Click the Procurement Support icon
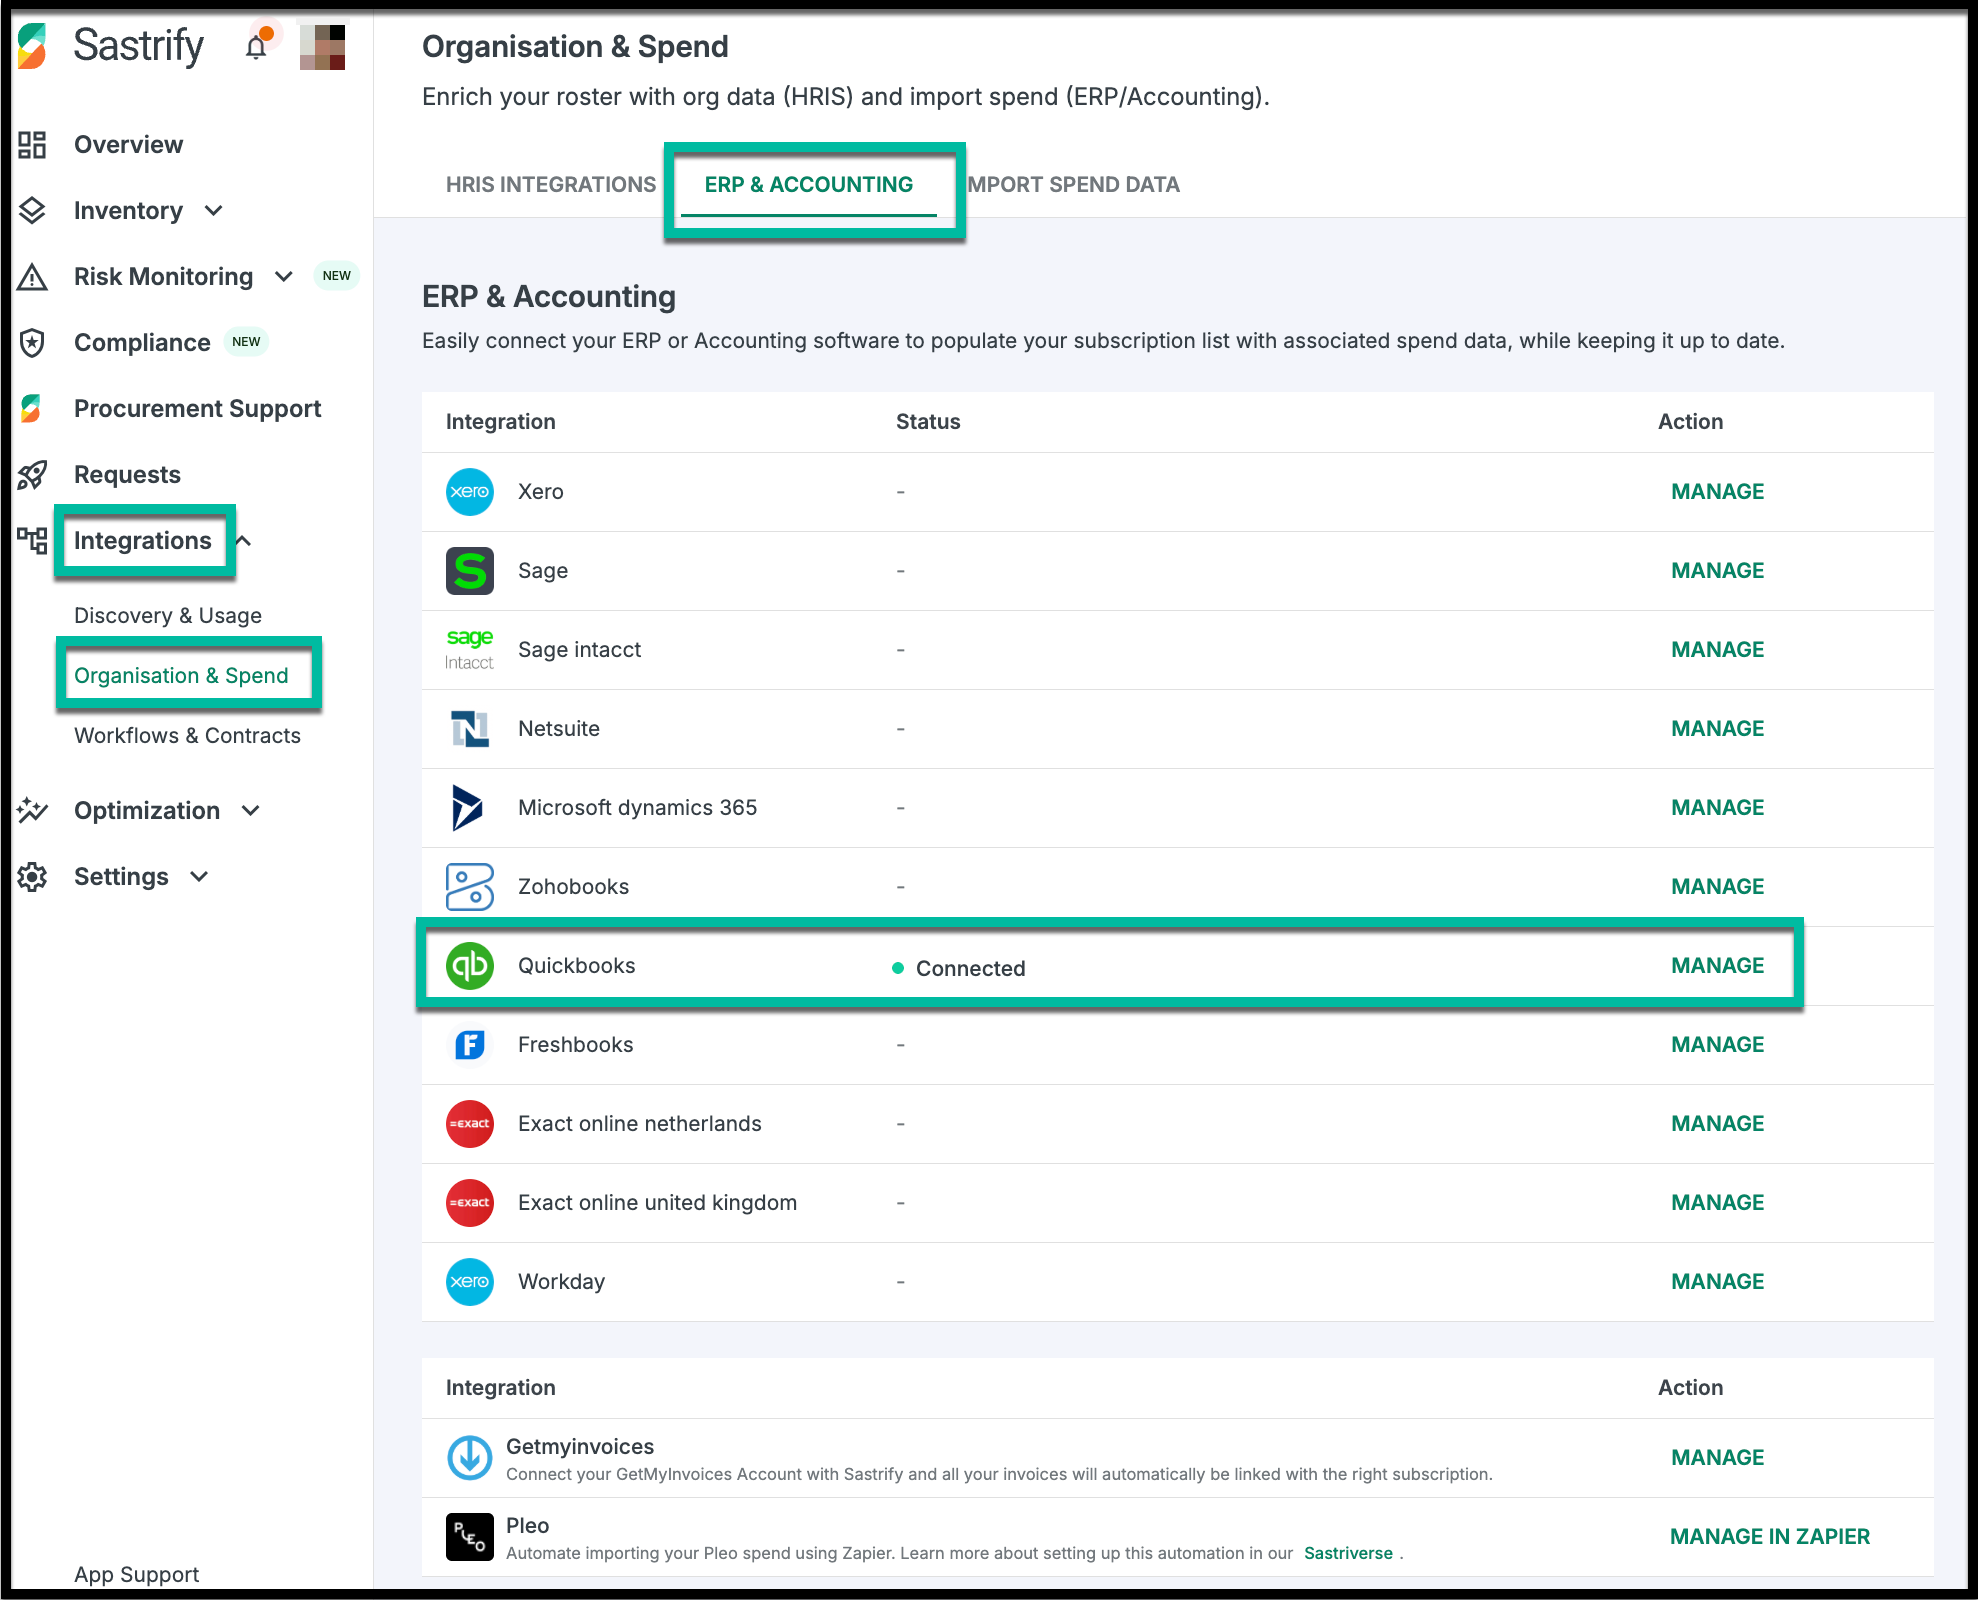Image resolution: width=1978 pixels, height=1600 pixels. point(32,408)
